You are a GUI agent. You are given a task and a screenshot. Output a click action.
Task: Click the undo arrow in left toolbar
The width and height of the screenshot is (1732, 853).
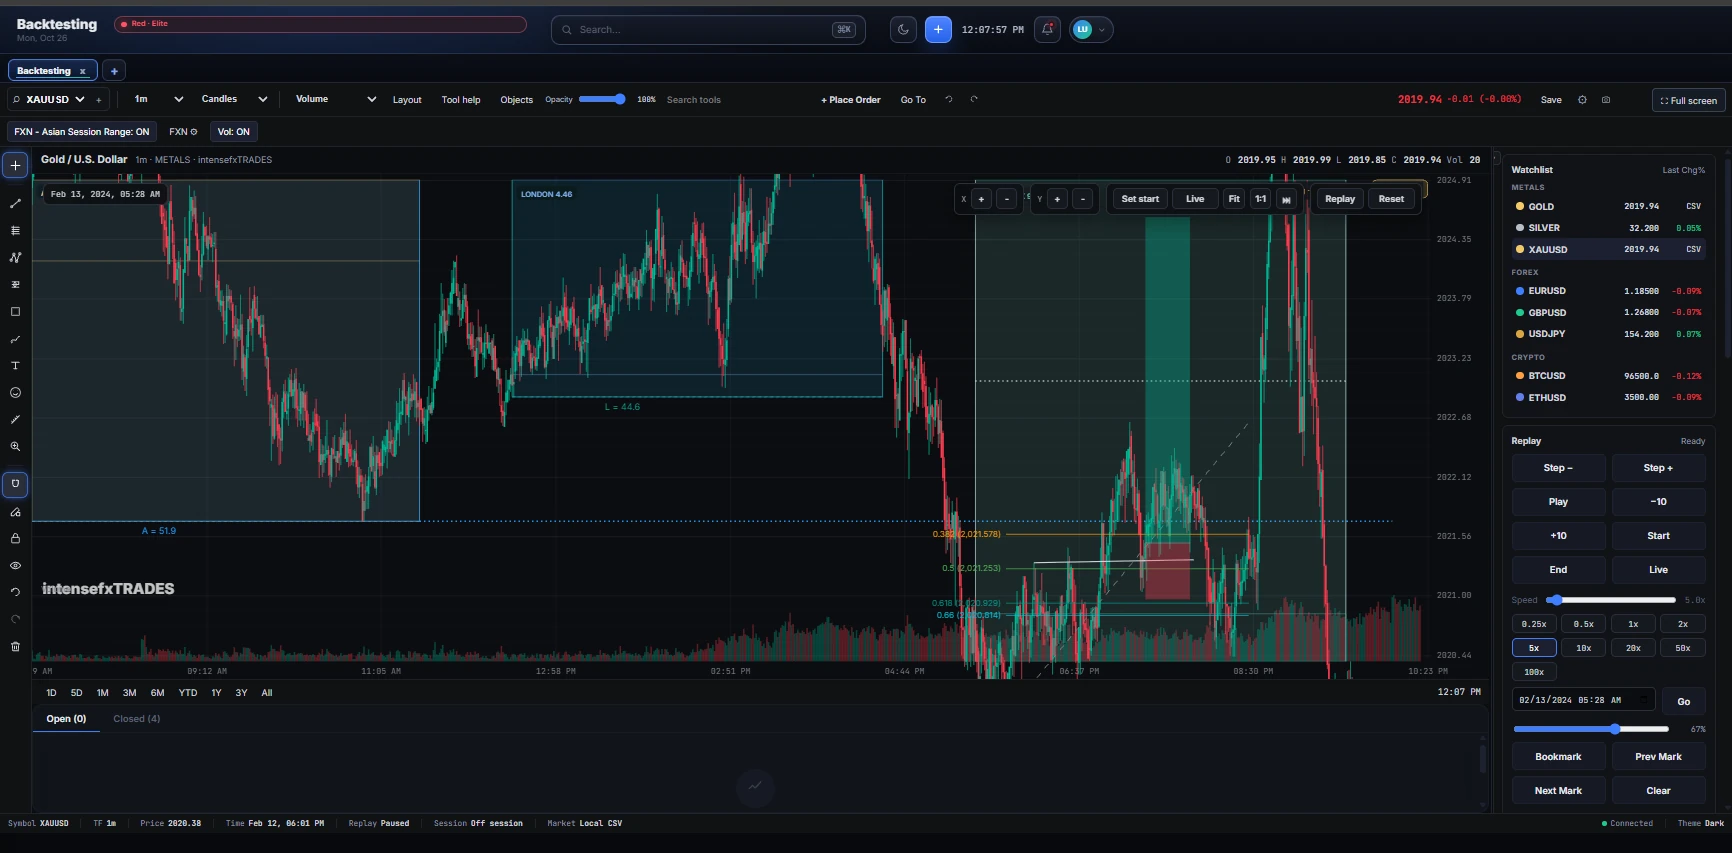pyautogui.click(x=15, y=592)
